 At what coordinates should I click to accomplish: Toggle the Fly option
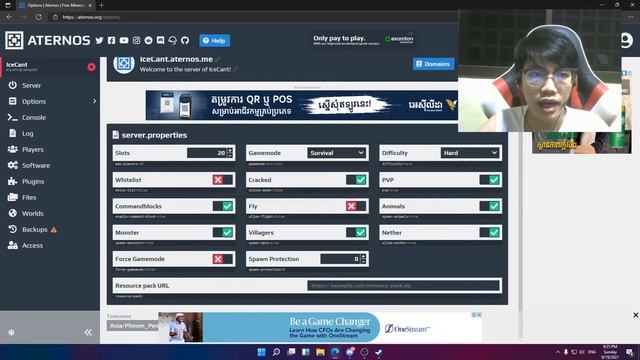[x=356, y=206]
